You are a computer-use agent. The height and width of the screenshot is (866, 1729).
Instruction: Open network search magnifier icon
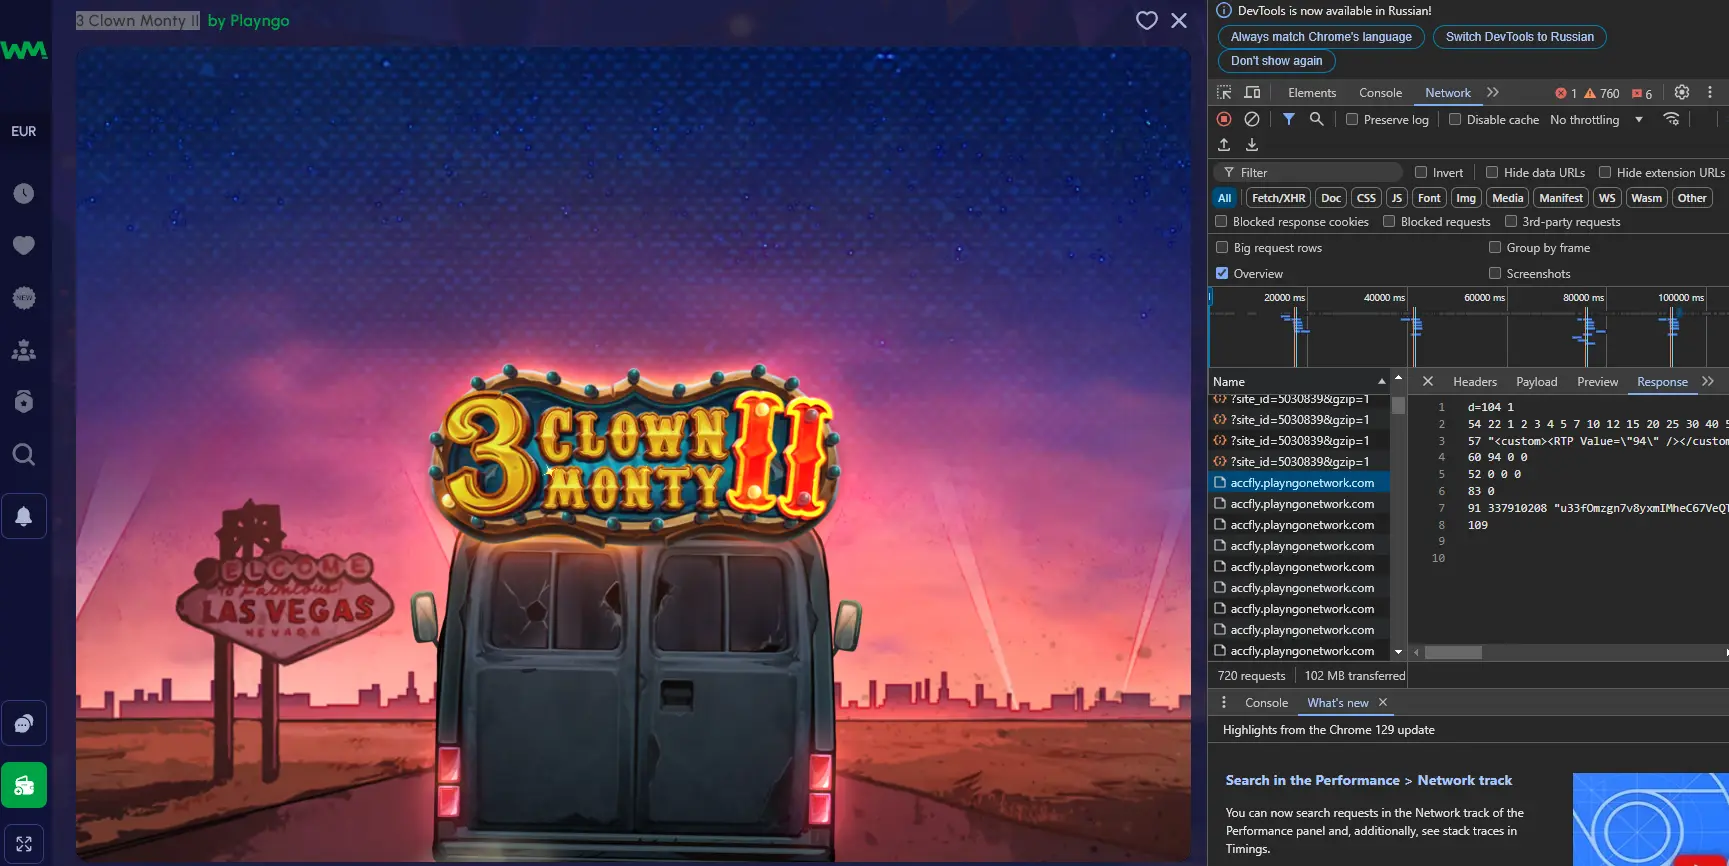pos(1317,119)
